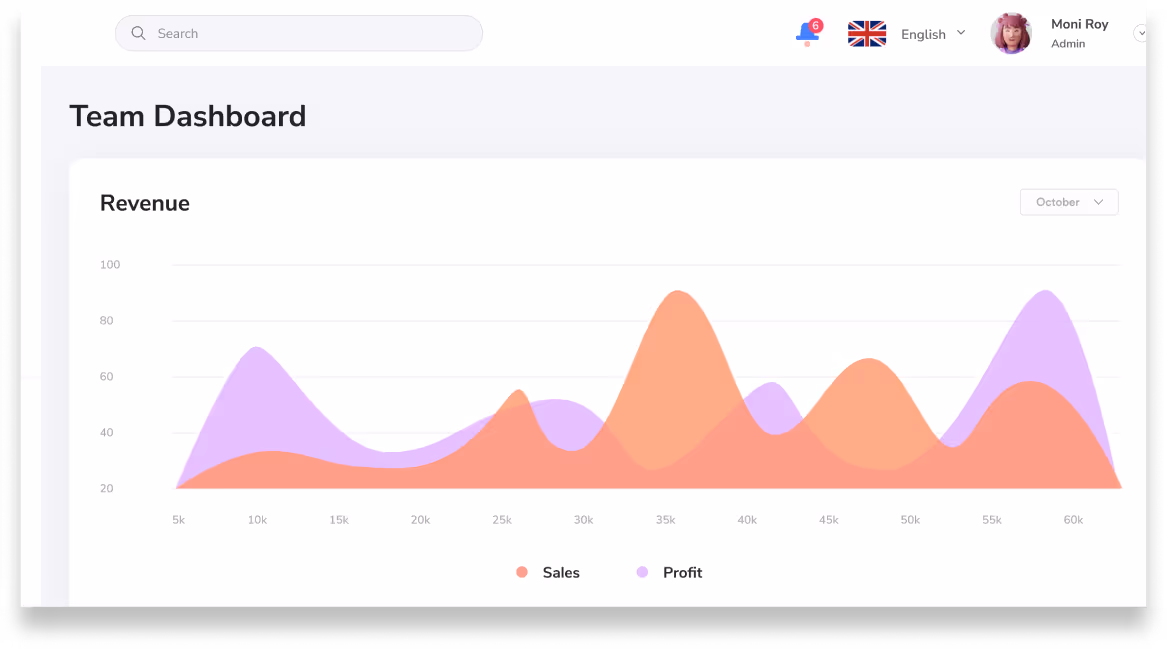This screenshot has height=649, width=1167.
Task: Click the Profit legend dot
Action: coord(643,572)
